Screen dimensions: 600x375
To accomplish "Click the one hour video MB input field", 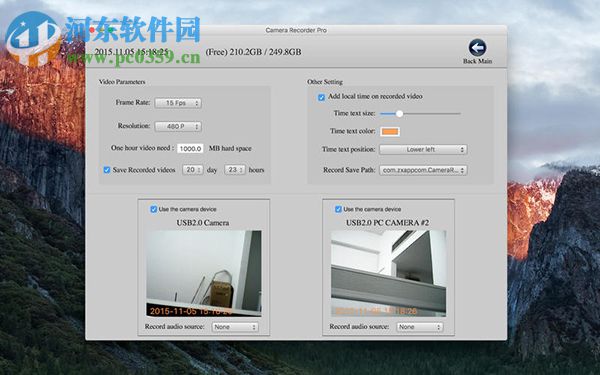I will [190, 148].
